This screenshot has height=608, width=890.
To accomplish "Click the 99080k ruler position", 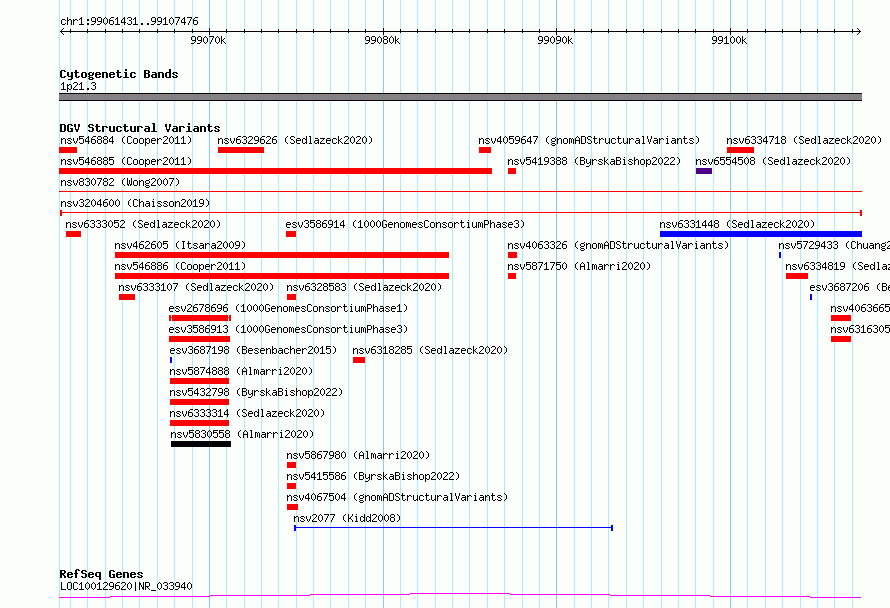I will [382, 40].
